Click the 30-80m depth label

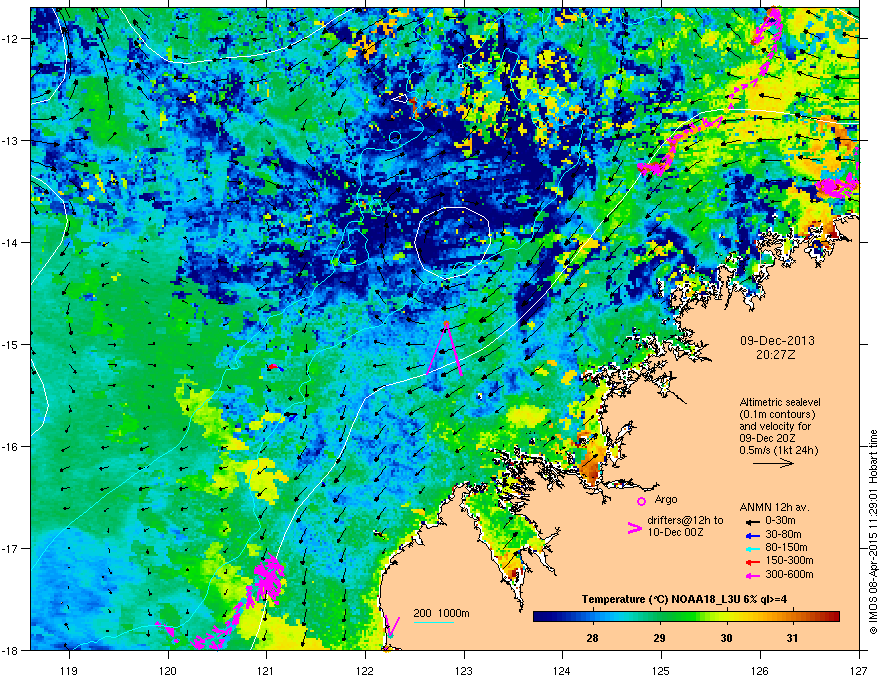coord(783,534)
